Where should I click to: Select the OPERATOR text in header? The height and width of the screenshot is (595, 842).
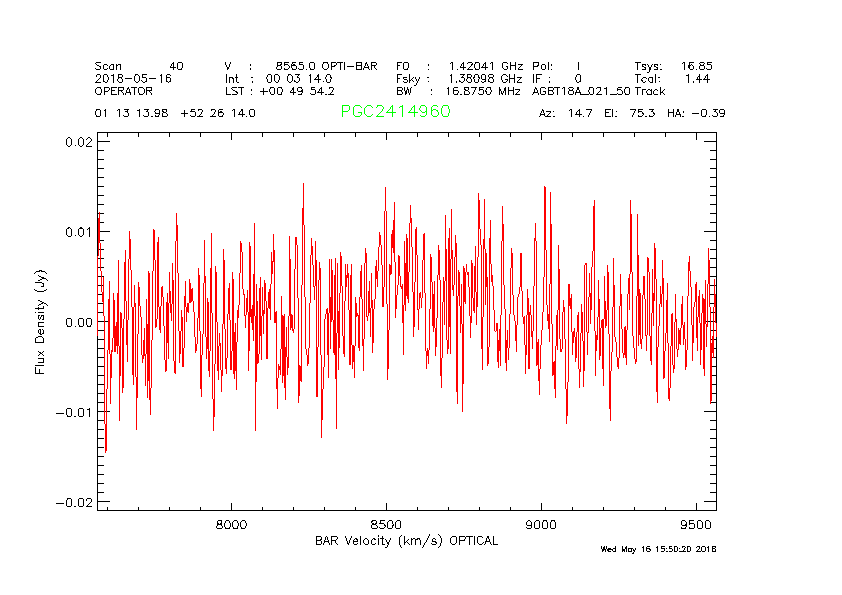pos(124,90)
